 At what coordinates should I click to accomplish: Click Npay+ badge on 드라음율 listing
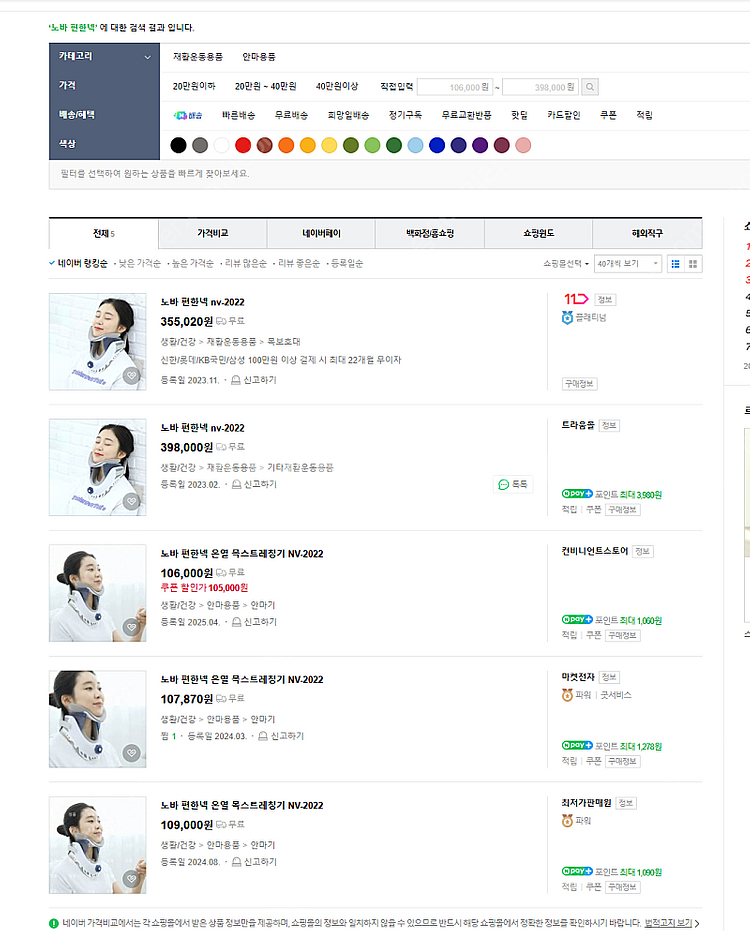577,494
